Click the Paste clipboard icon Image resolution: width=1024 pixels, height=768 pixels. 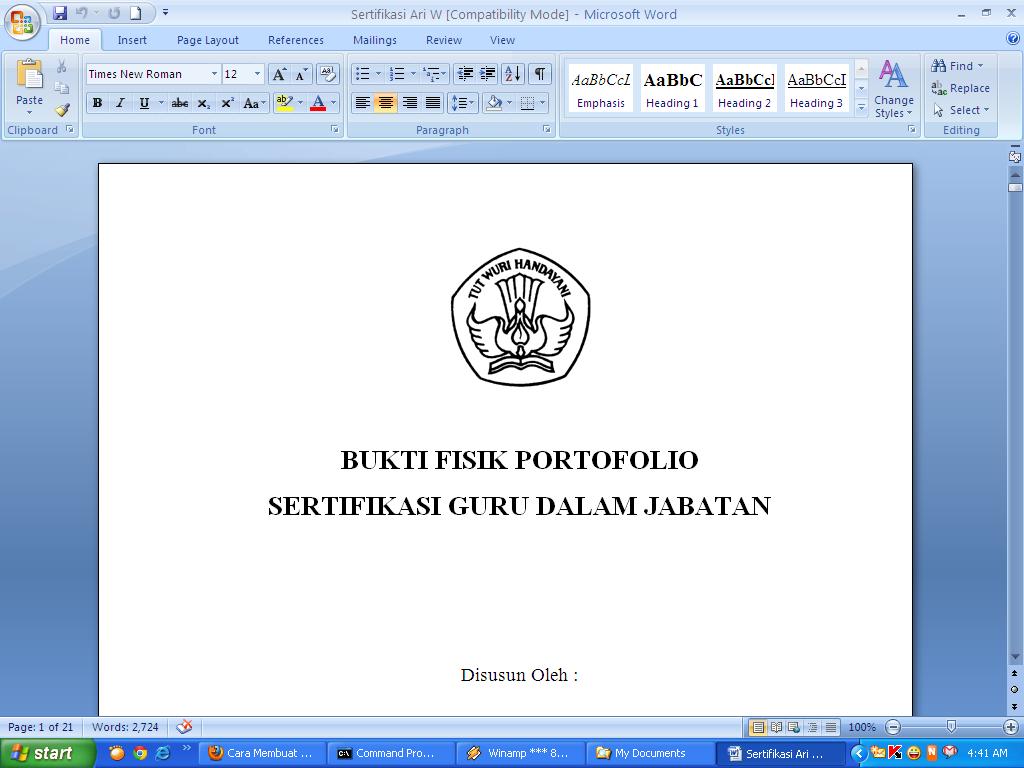coord(29,73)
